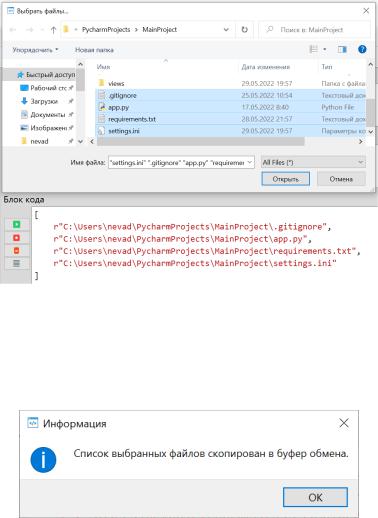The image size is (378, 518).
Task: Sort files by Дата изменения column header
Action: coord(265,67)
